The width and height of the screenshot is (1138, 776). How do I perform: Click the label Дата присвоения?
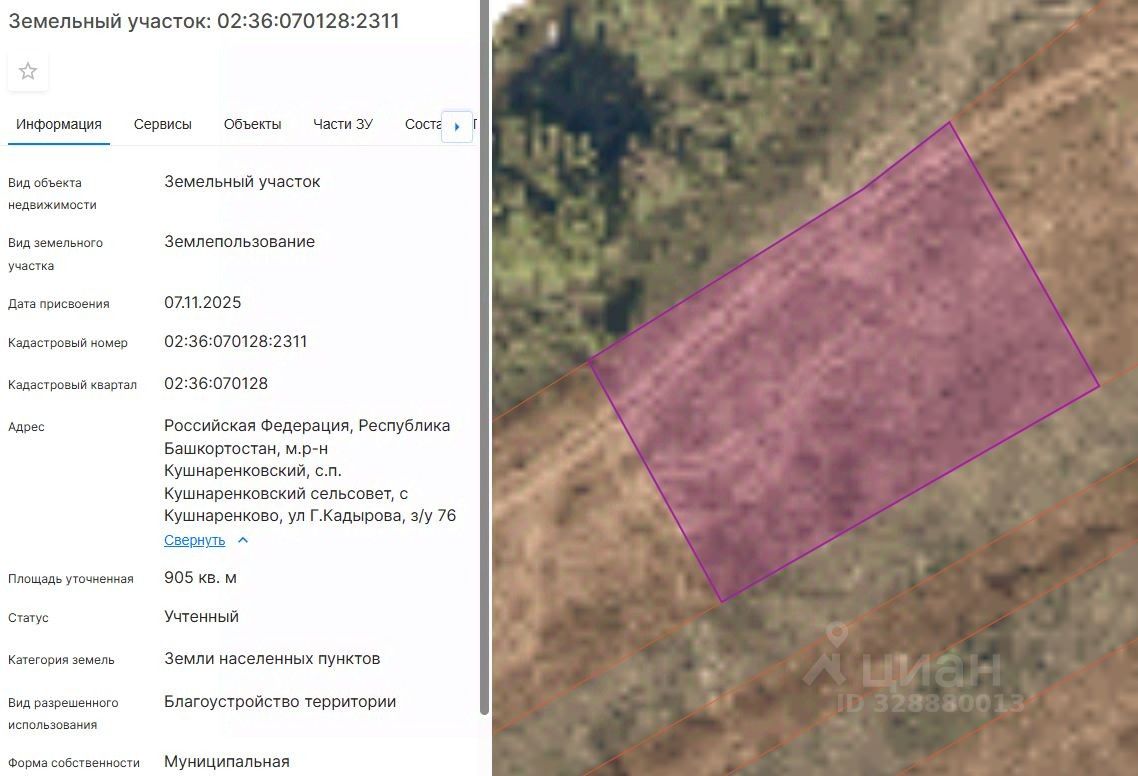[x=59, y=303]
